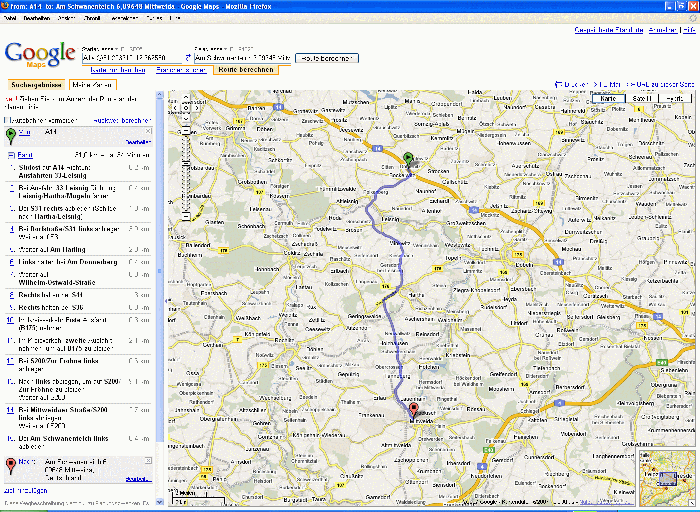Screen dimensions: 700x512
Task: Open the Meine Karten tab
Action: point(92,85)
